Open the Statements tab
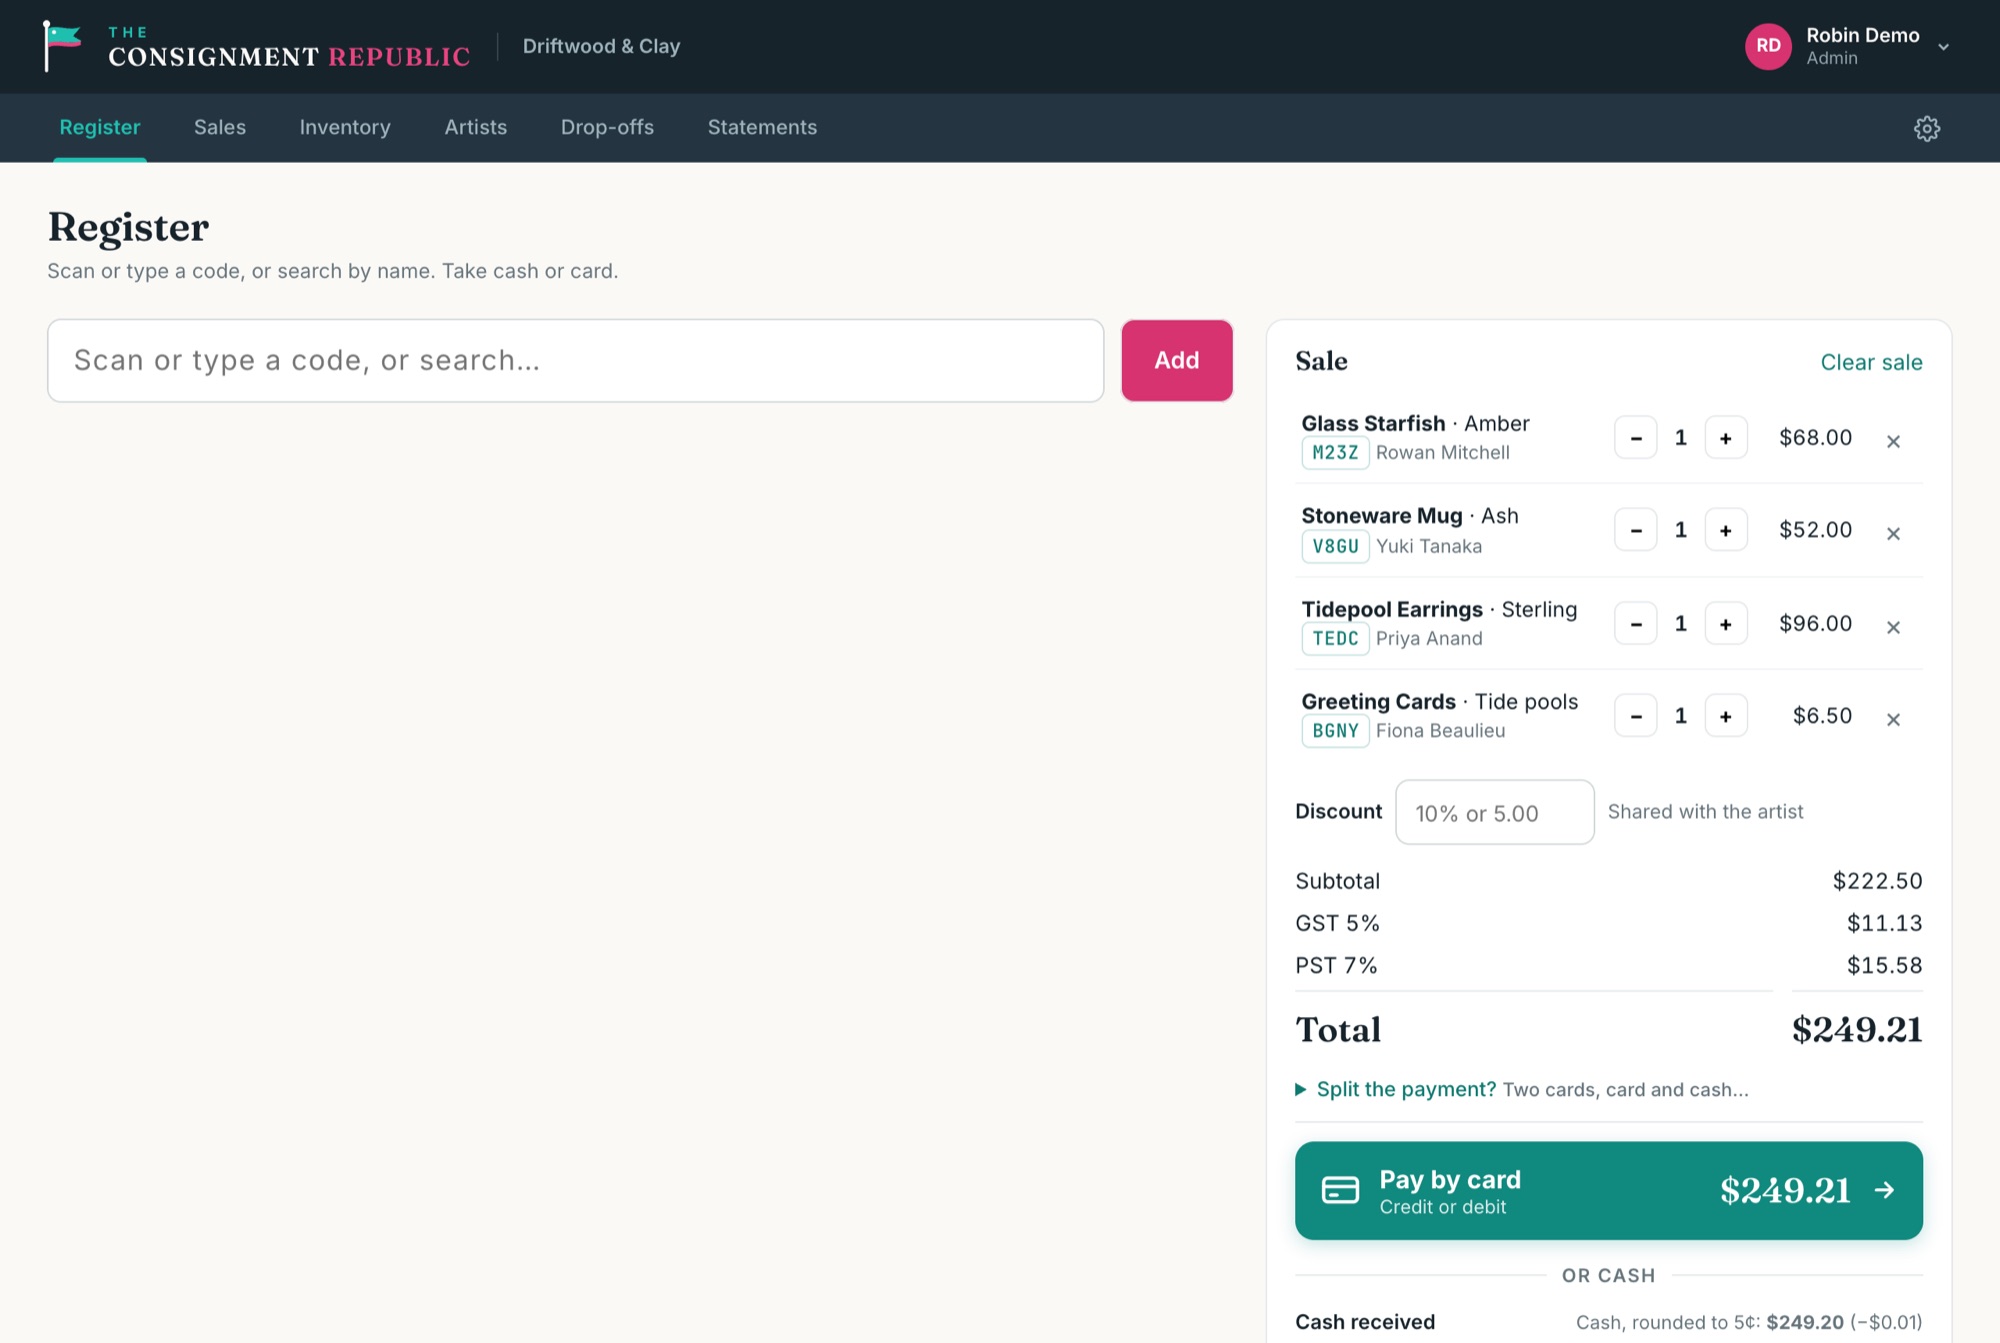Image resolution: width=2000 pixels, height=1343 pixels. (x=762, y=127)
